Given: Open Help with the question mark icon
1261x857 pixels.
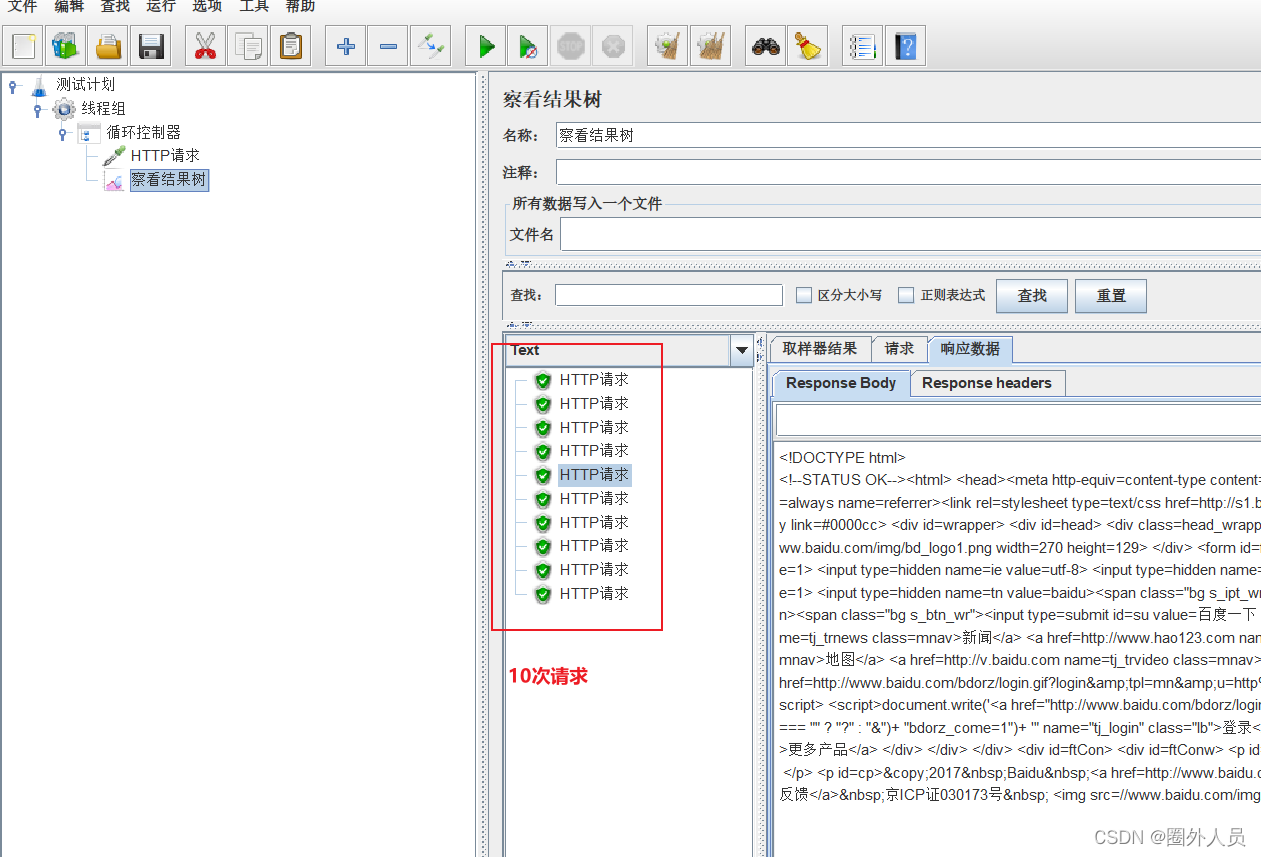Looking at the screenshot, I should click(x=905, y=46).
